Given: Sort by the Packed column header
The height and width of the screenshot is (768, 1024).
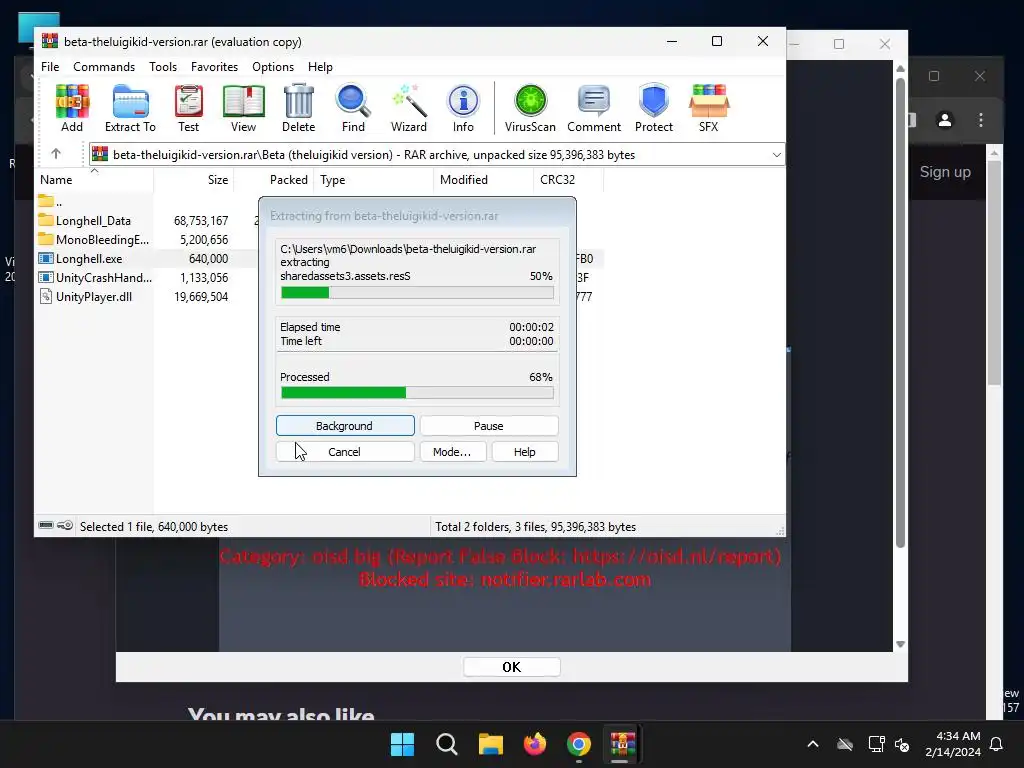Looking at the screenshot, I should pyautogui.click(x=274, y=180).
